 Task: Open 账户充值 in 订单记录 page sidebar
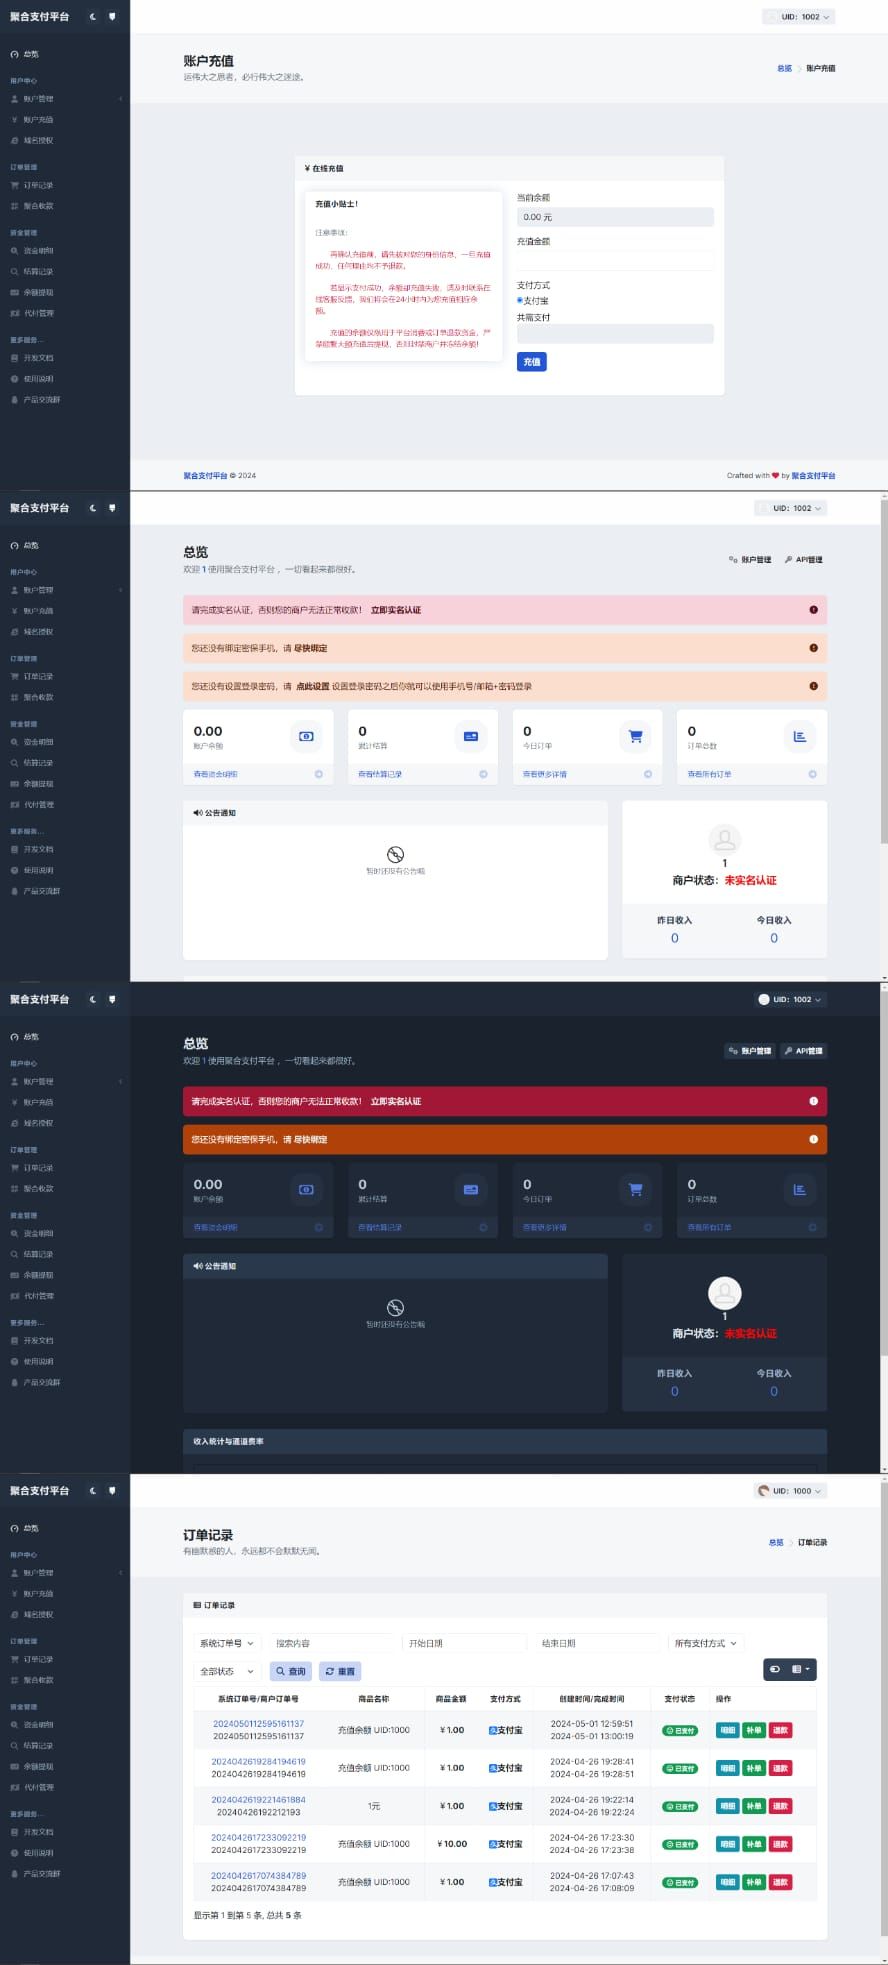pyautogui.click(x=65, y=1594)
